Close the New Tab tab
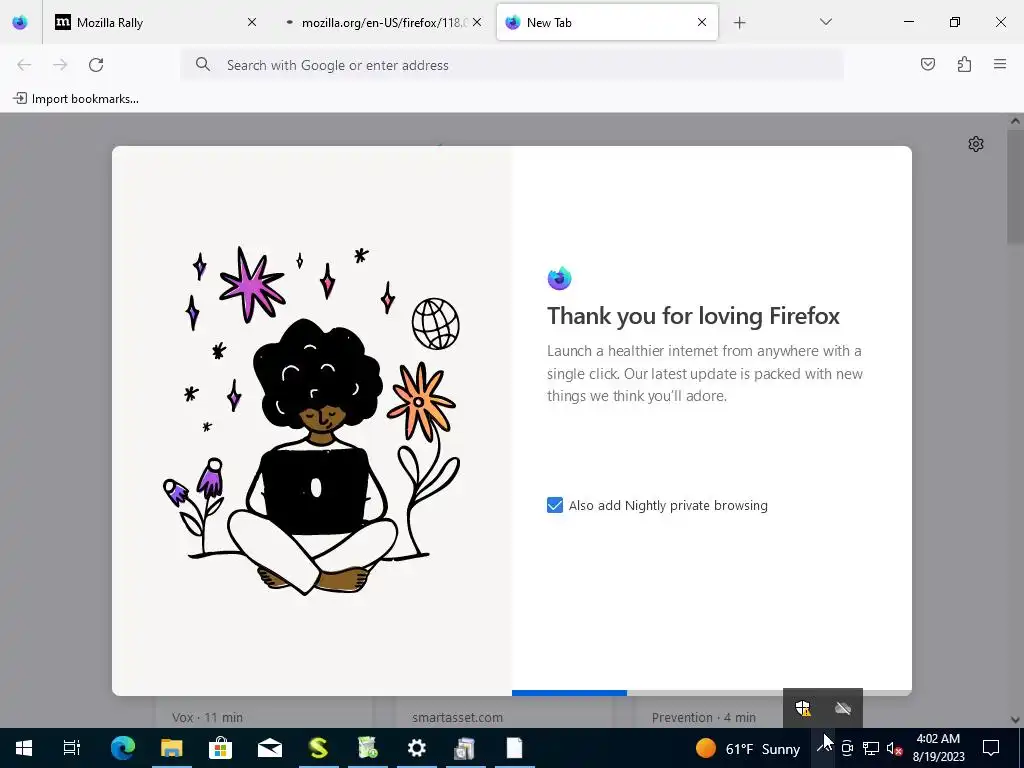Image resolution: width=1024 pixels, height=768 pixels. click(702, 22)
